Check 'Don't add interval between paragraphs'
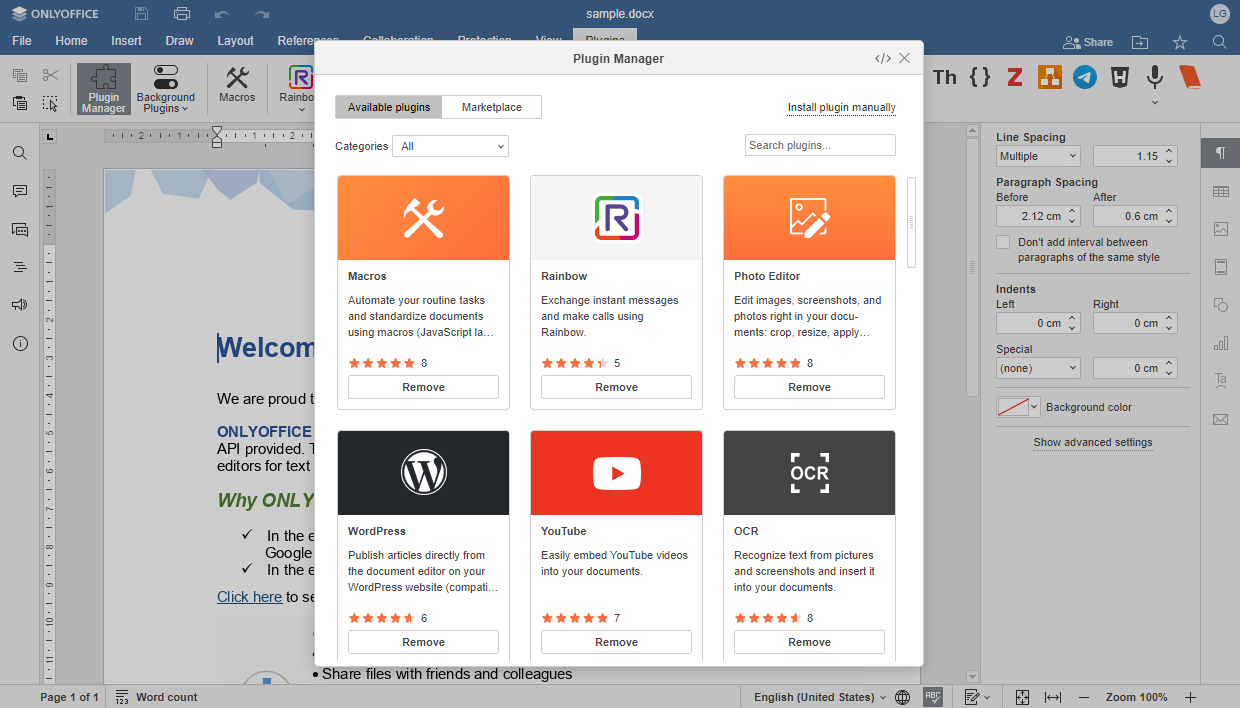The image size is (1240, 708). [x=1003, y=241]
